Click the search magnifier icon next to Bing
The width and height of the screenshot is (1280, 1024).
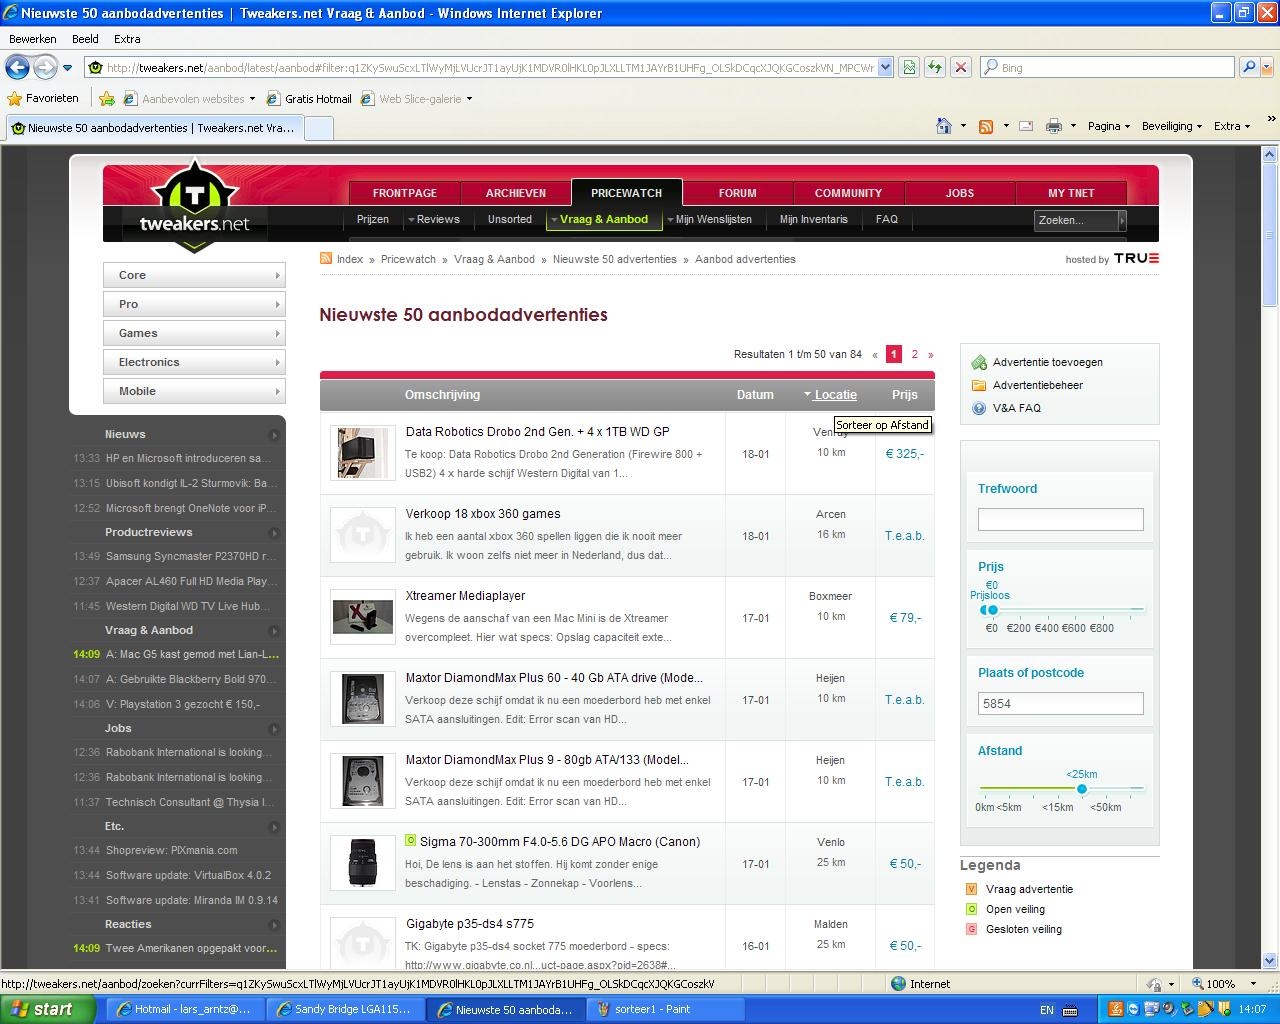[1248, 67]
